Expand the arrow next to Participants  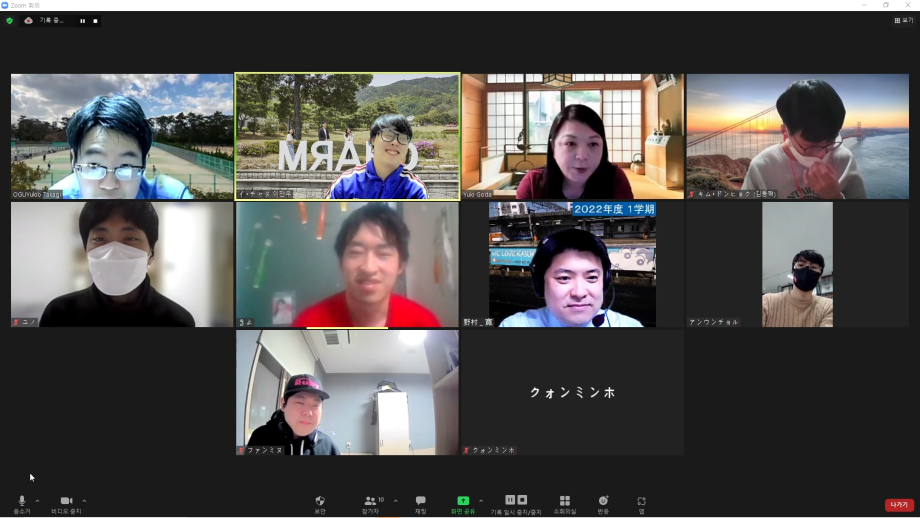point(395,500)
